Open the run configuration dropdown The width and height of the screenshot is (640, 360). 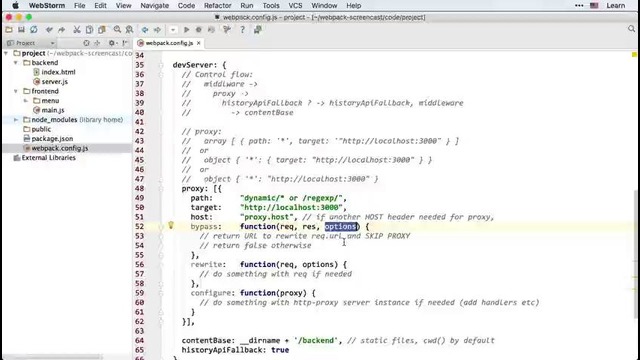click(x=173, y=30)
